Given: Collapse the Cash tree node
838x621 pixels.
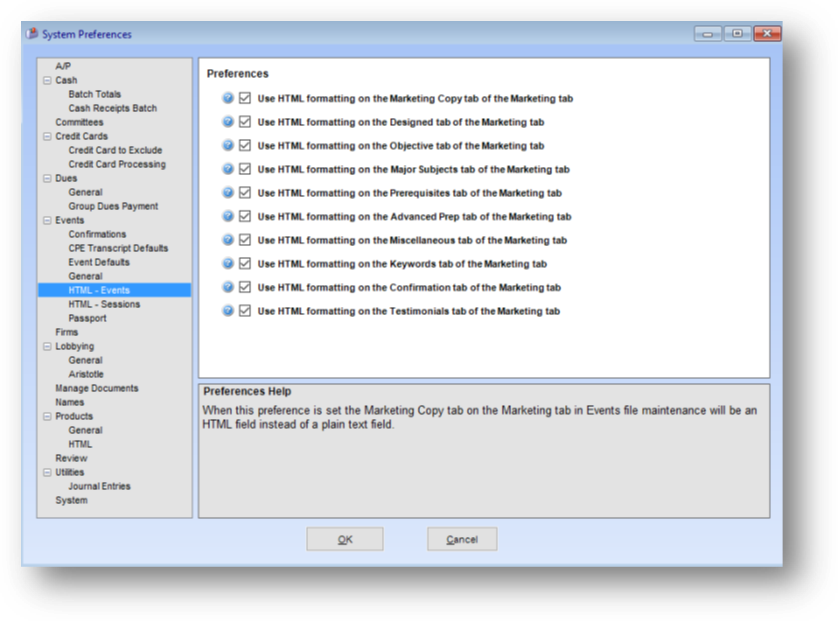Looking at the screenshot, I should (x=47, y=80).
